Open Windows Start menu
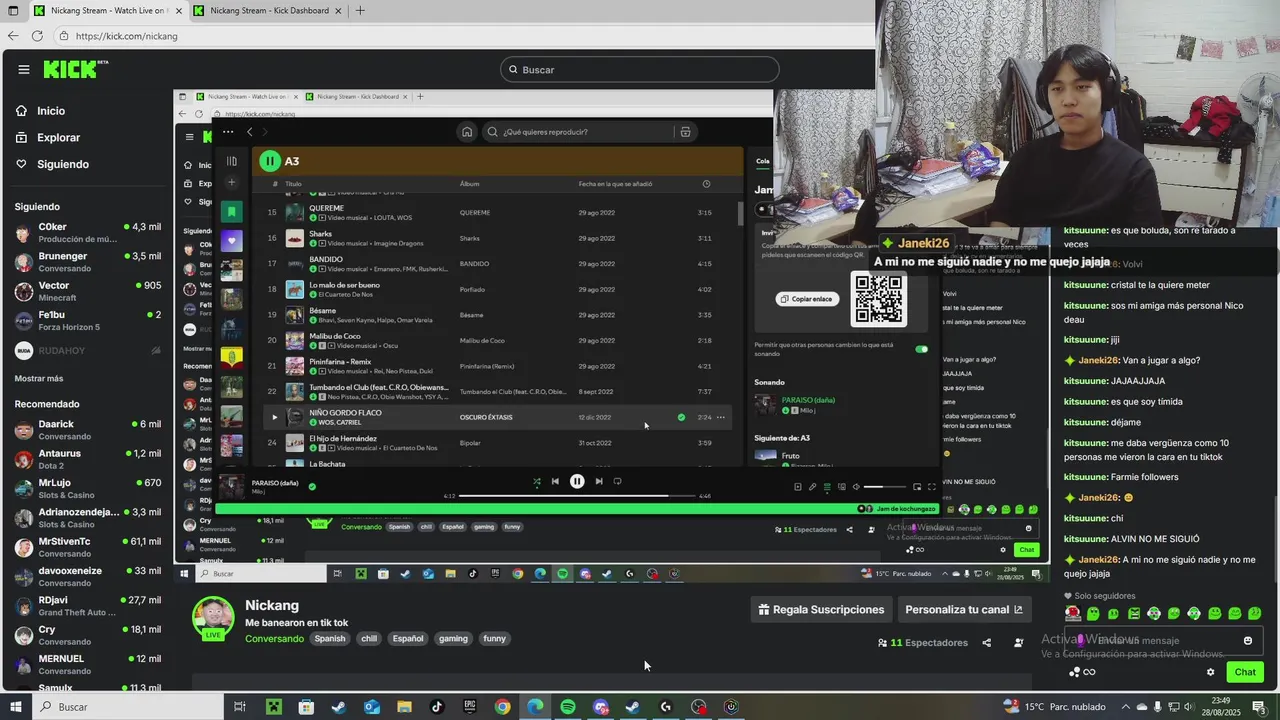1280x720 pixels. [x=15, y=707]
